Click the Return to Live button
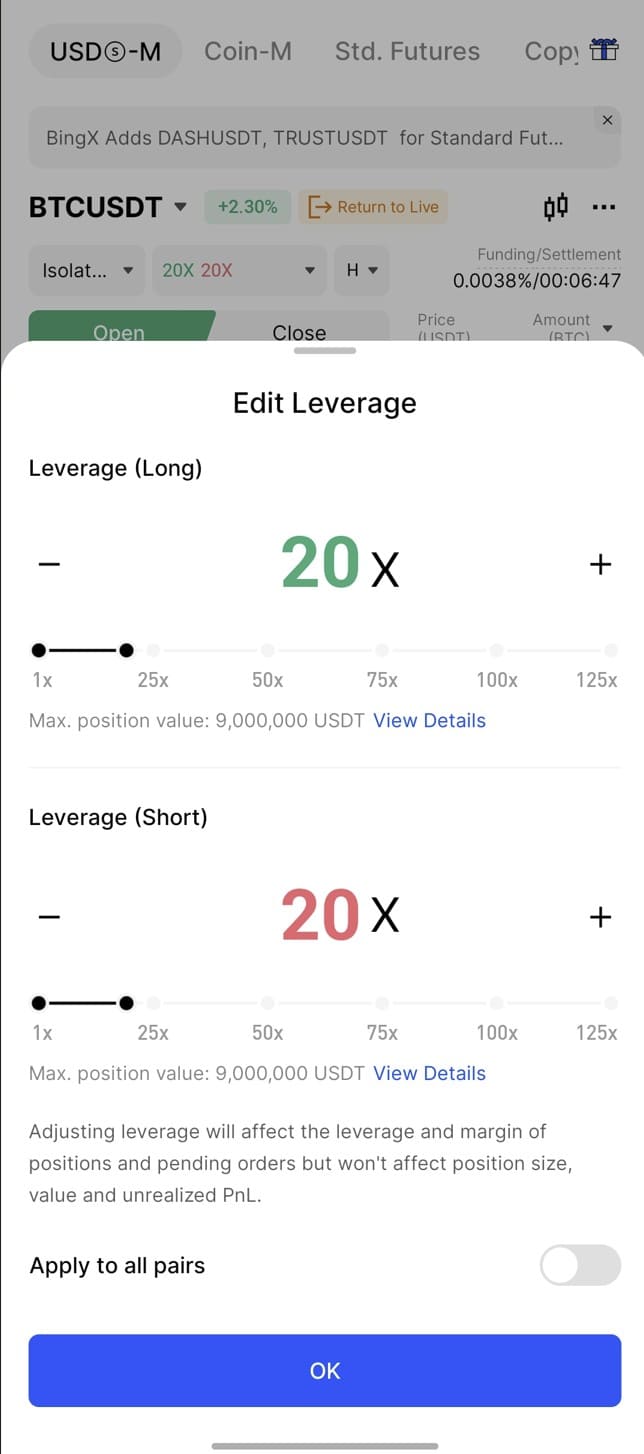Viewport: 644px width, 1454px height. [374, 207]
